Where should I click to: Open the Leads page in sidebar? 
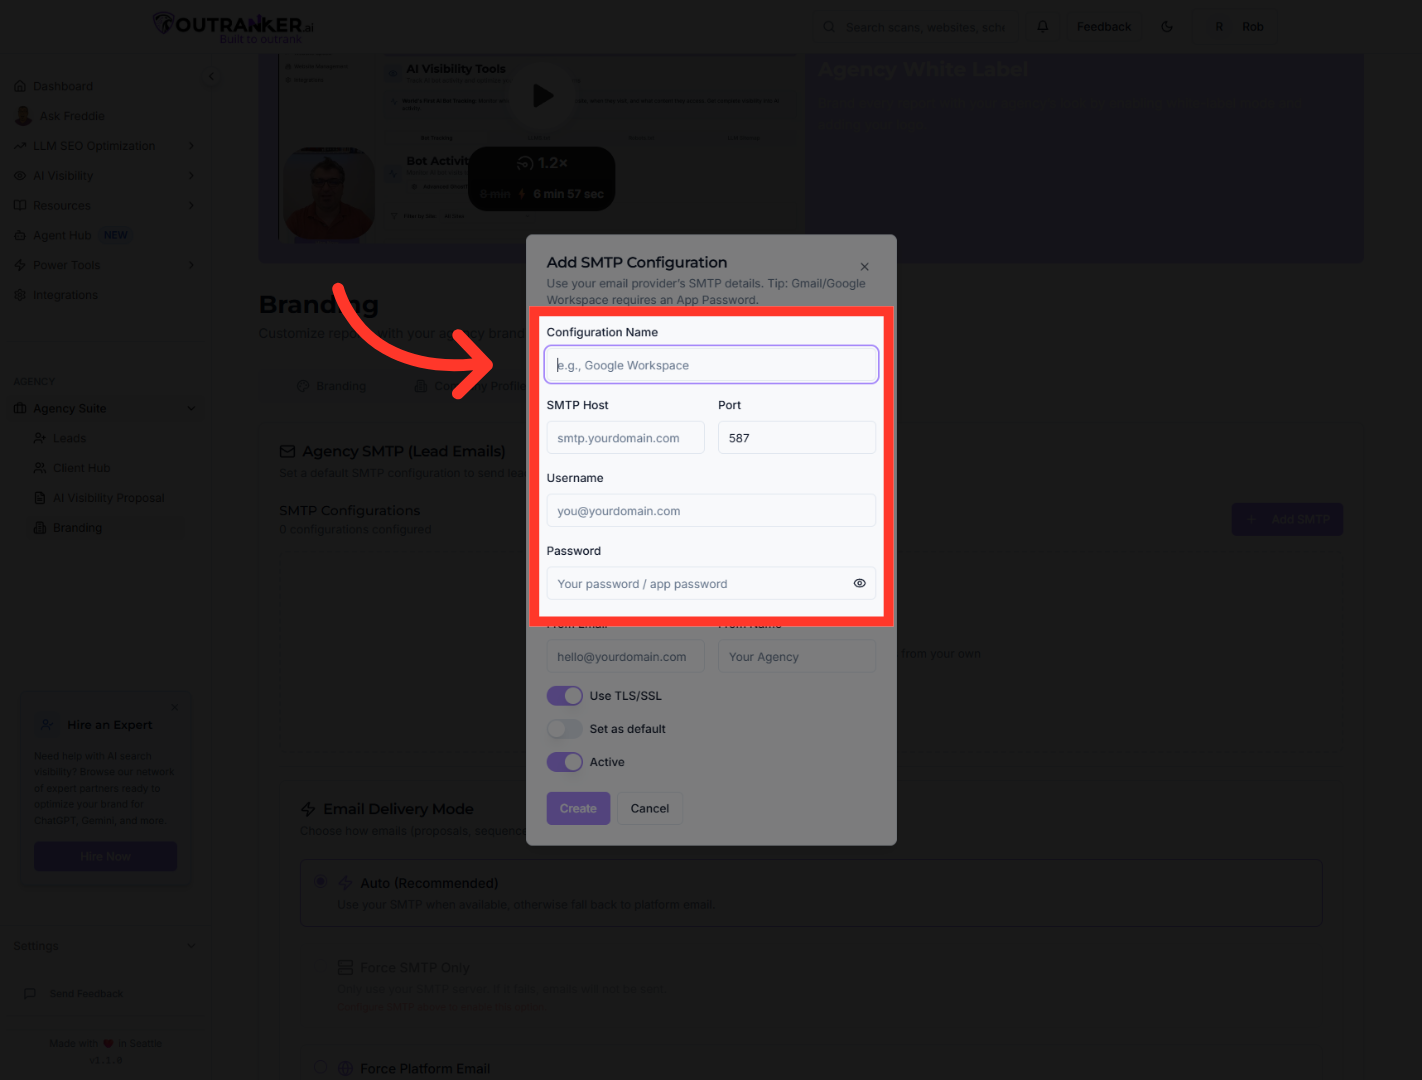coord(69,438)
